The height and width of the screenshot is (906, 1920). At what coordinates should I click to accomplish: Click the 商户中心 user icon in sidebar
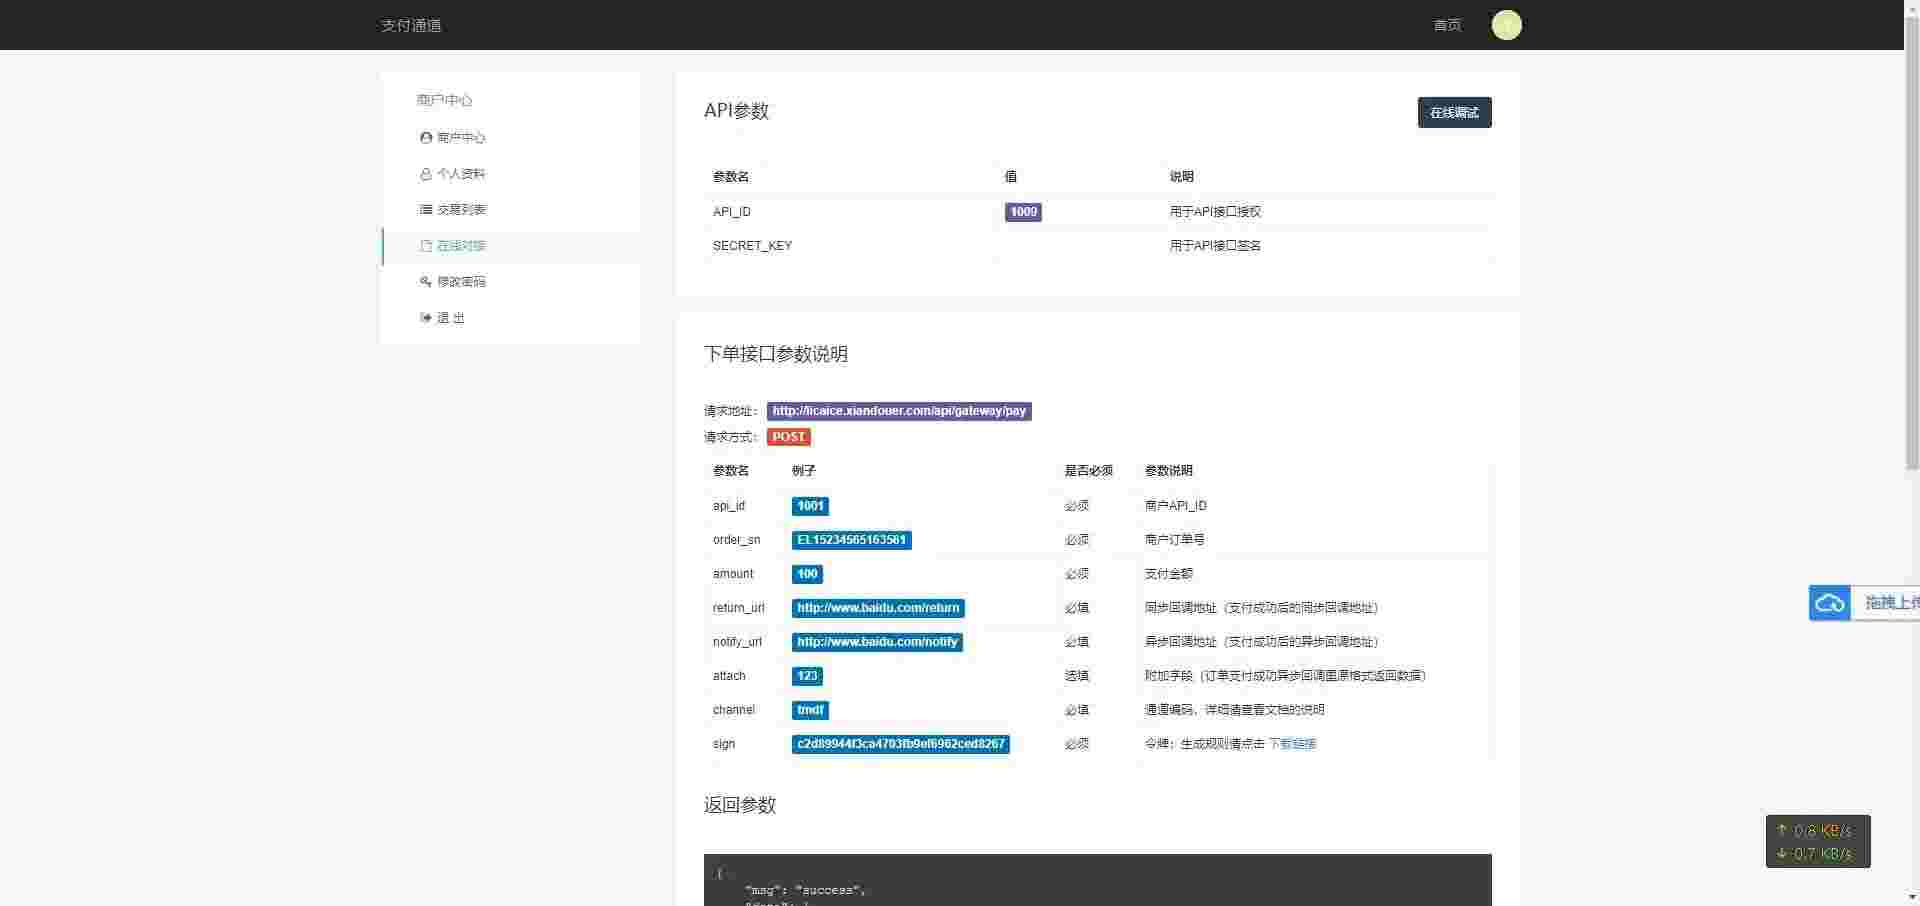click(x=426, y=138)
